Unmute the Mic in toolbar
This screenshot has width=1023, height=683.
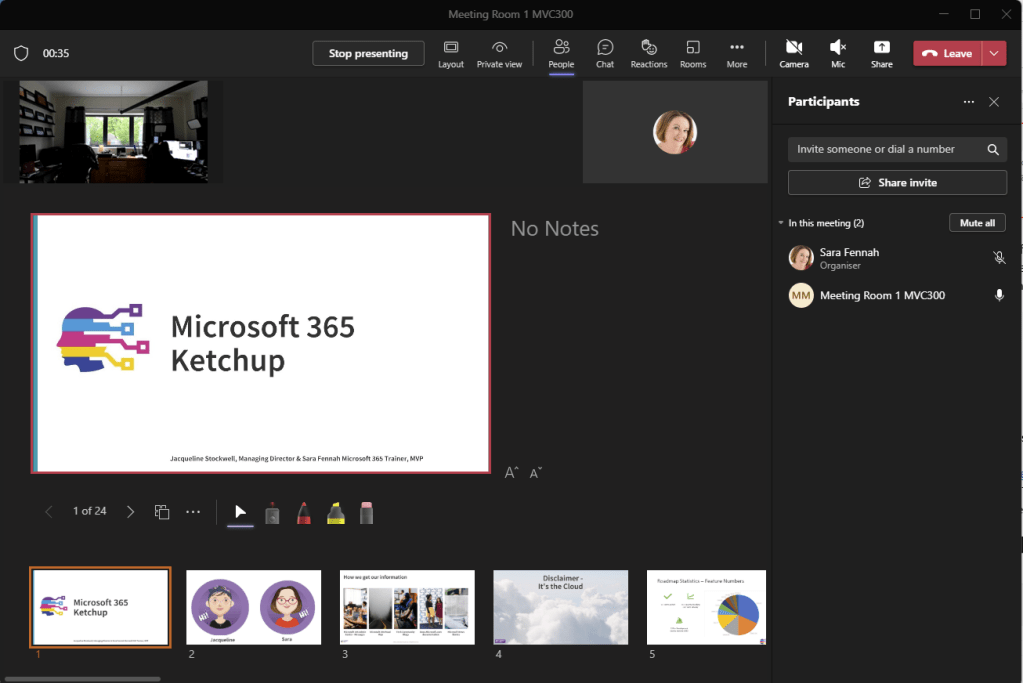838,53
